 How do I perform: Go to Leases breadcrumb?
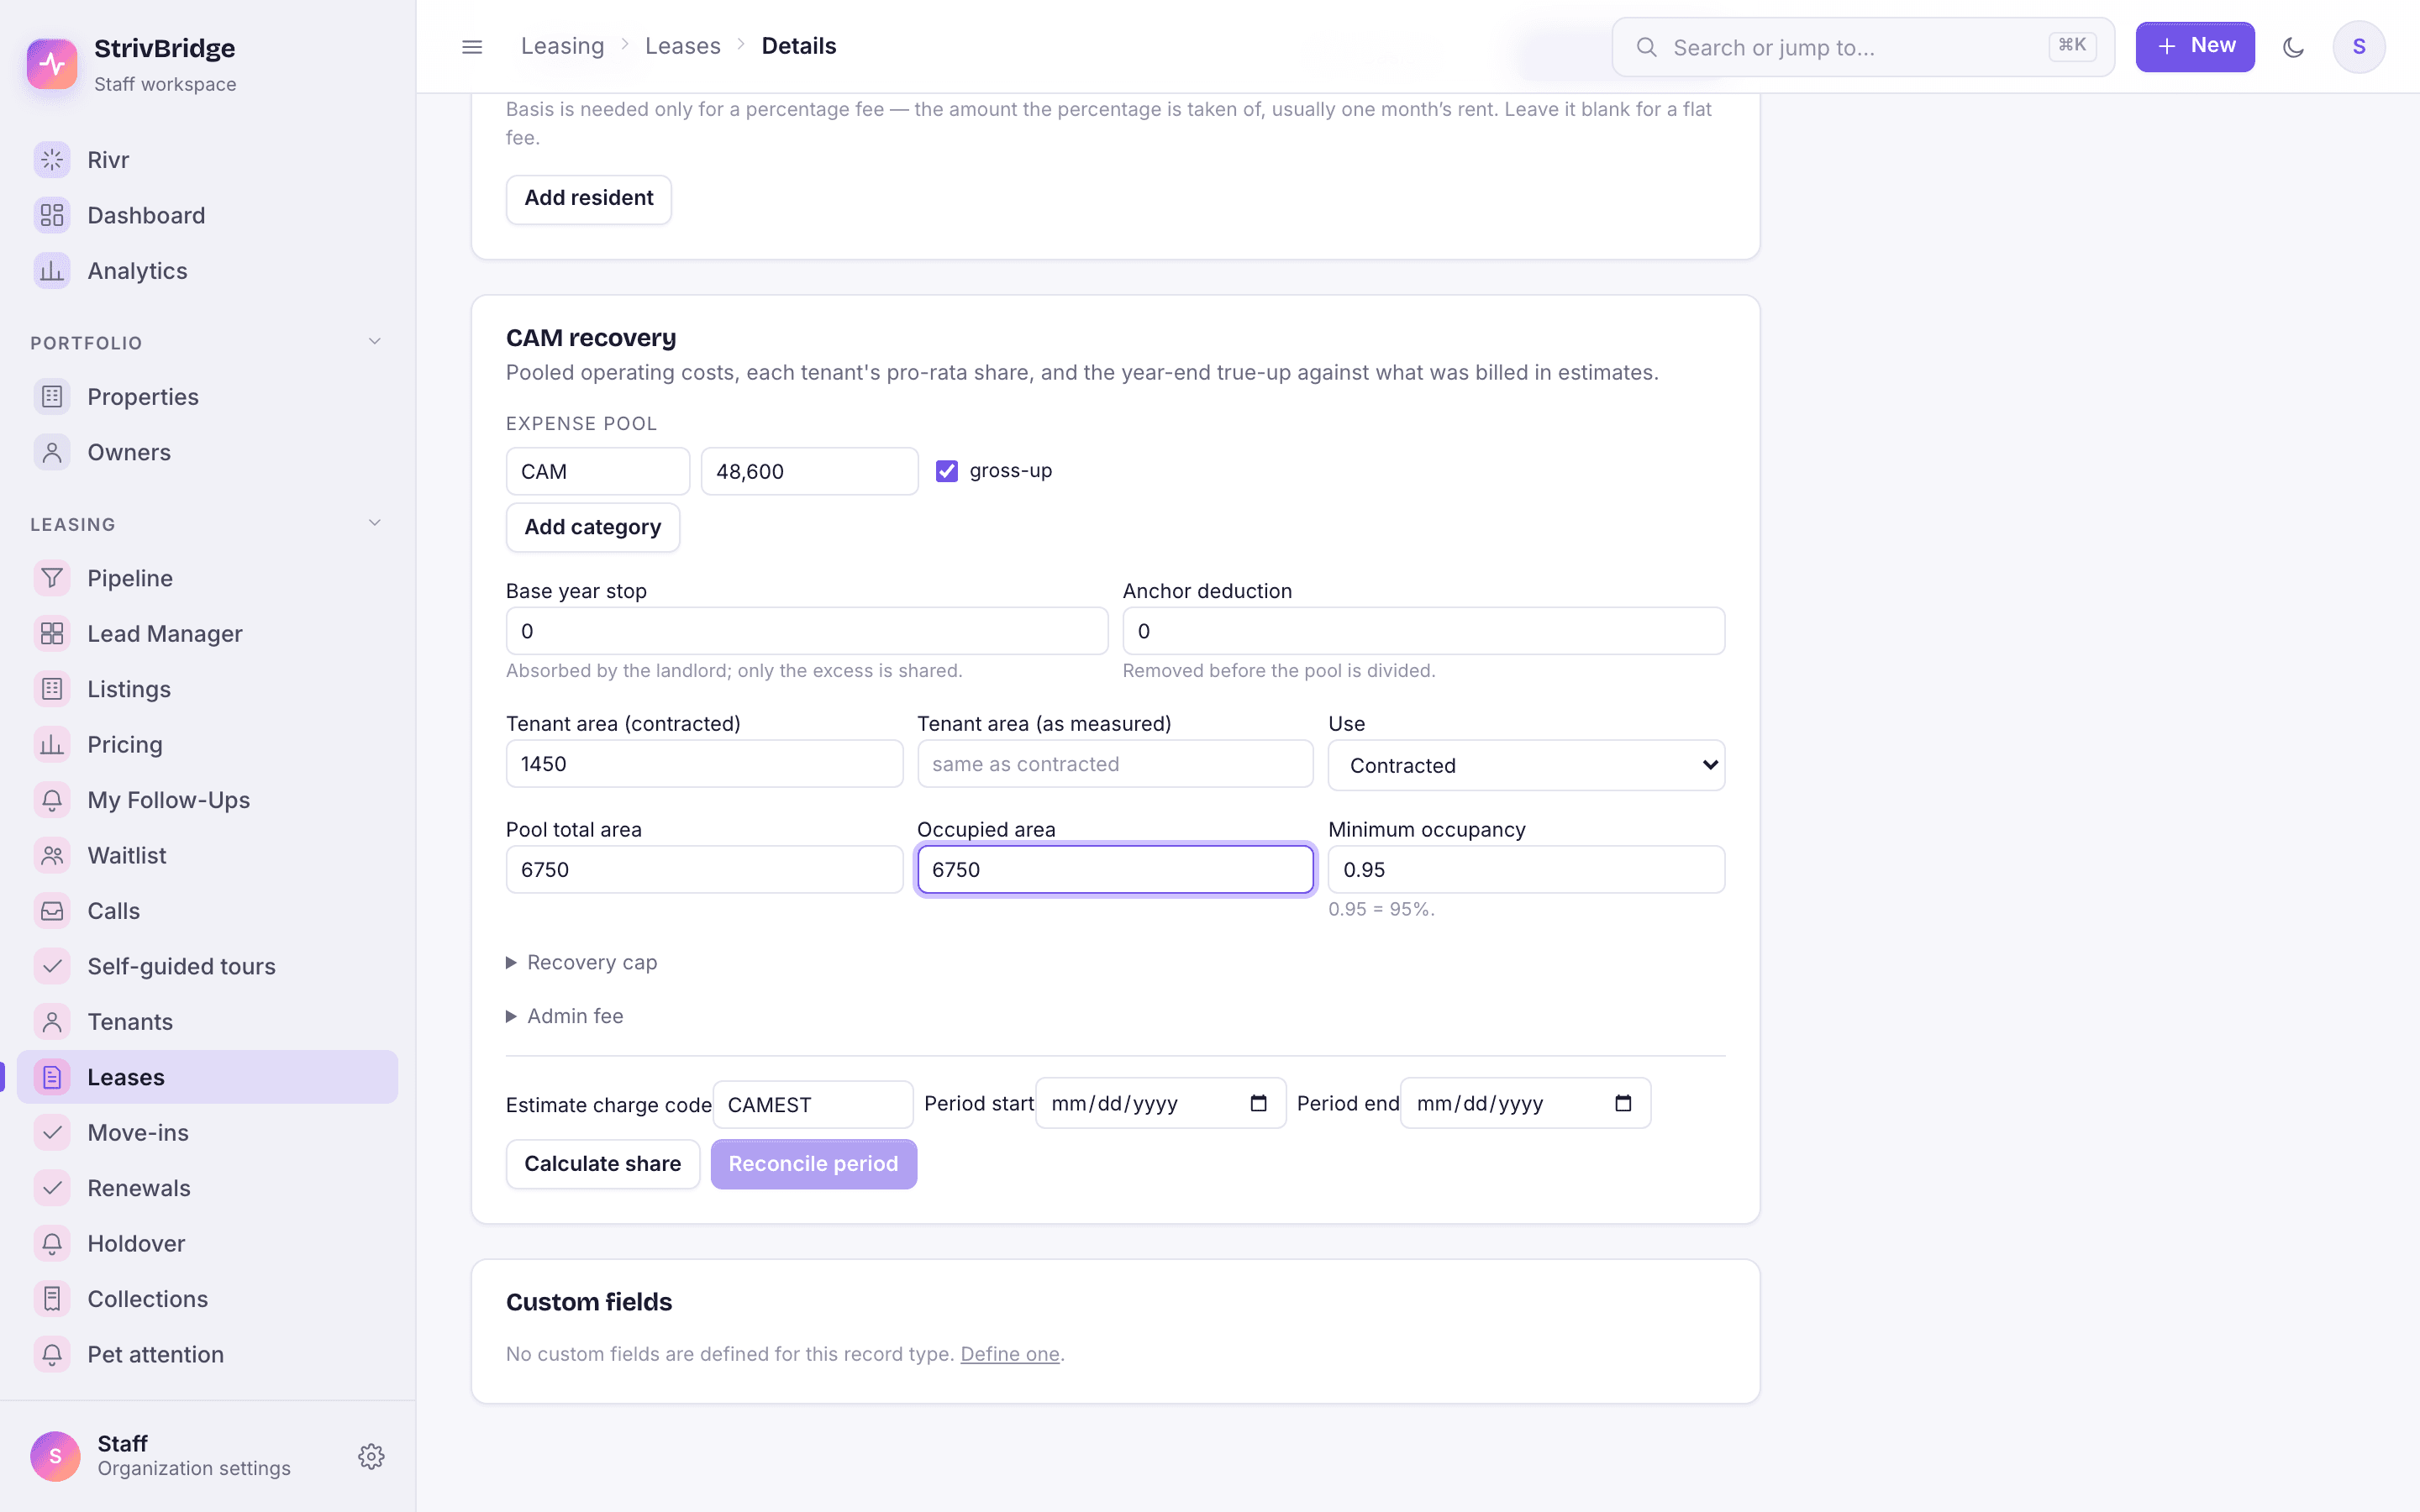pos(682,46)
